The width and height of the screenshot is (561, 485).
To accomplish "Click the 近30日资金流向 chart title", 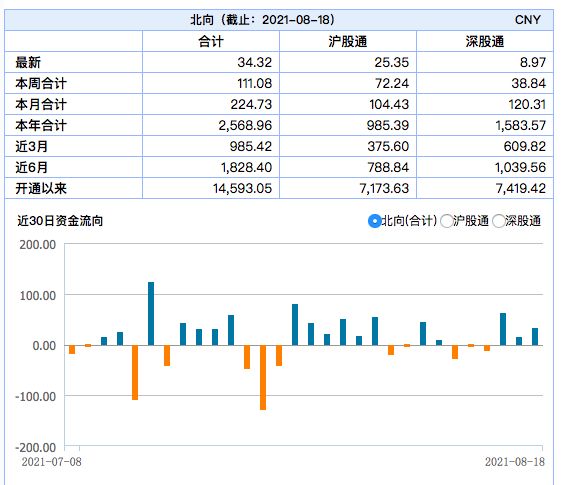I will [60, 221].
